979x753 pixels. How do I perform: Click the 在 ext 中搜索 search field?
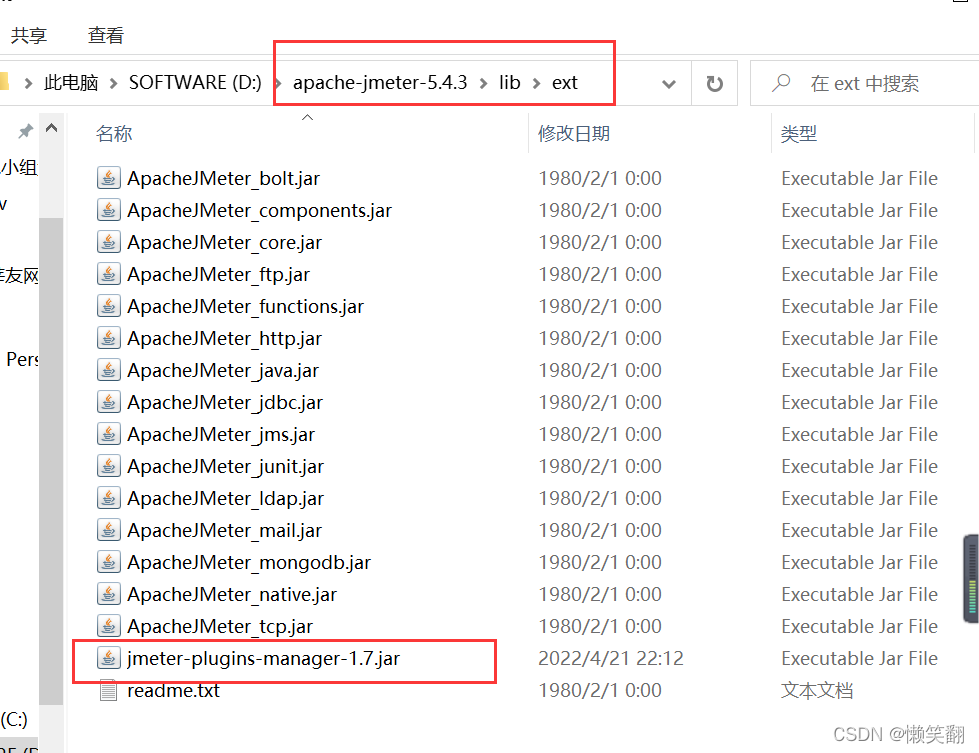[x=865, y=83]
